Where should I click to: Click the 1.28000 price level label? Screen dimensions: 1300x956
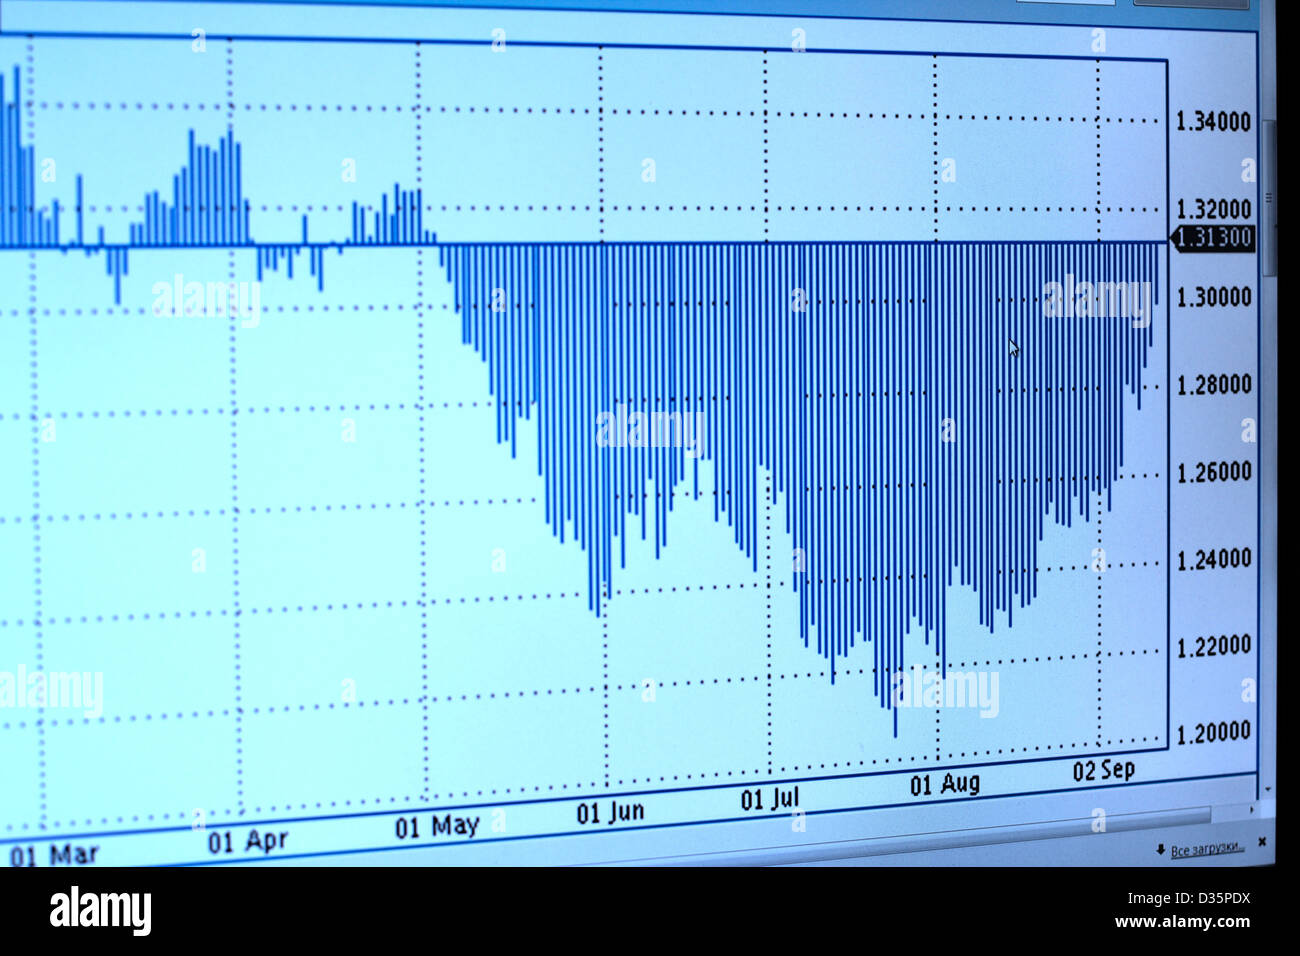1213,384
